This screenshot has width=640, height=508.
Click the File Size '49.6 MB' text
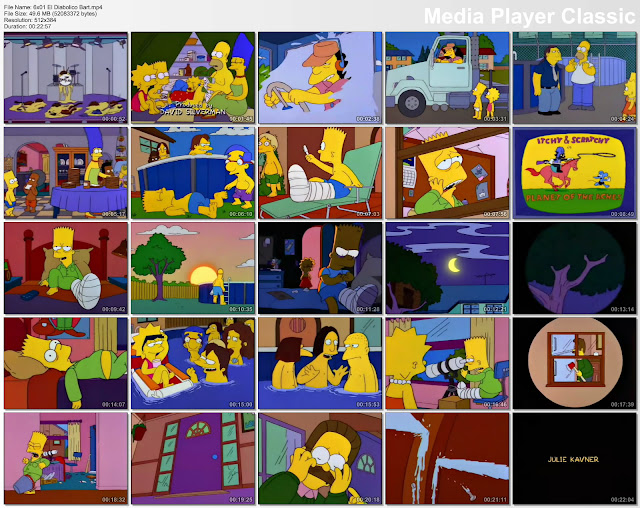[x=51, y=13]
